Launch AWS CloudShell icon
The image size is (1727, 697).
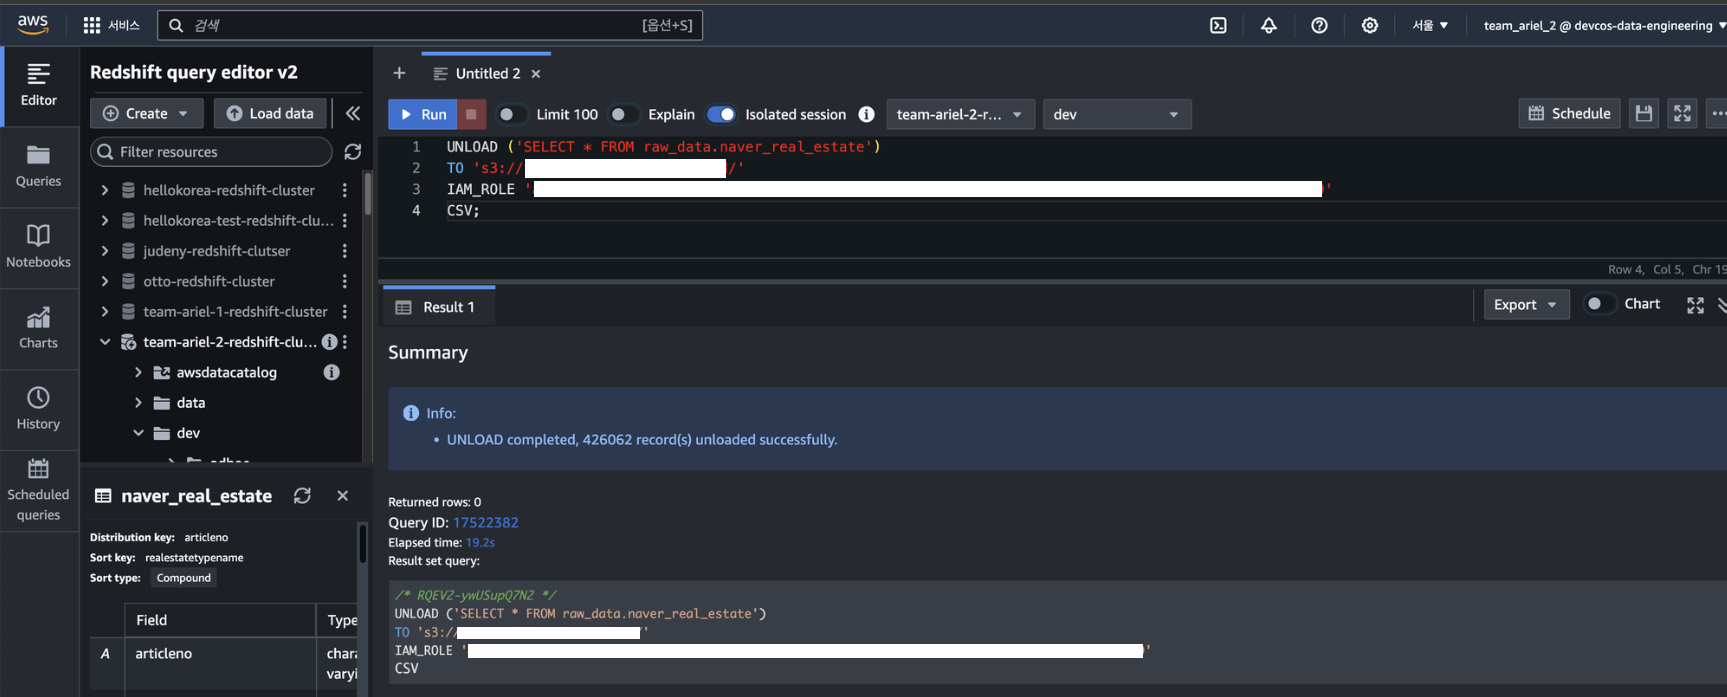pyautogui.click(x=1218, y=25)
